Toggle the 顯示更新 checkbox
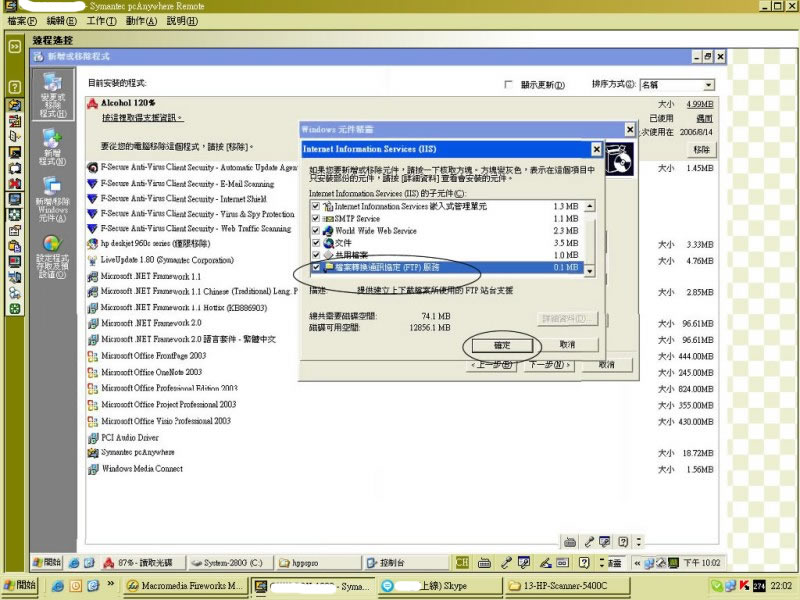The image size is (800, 600). tap(508, 84)
